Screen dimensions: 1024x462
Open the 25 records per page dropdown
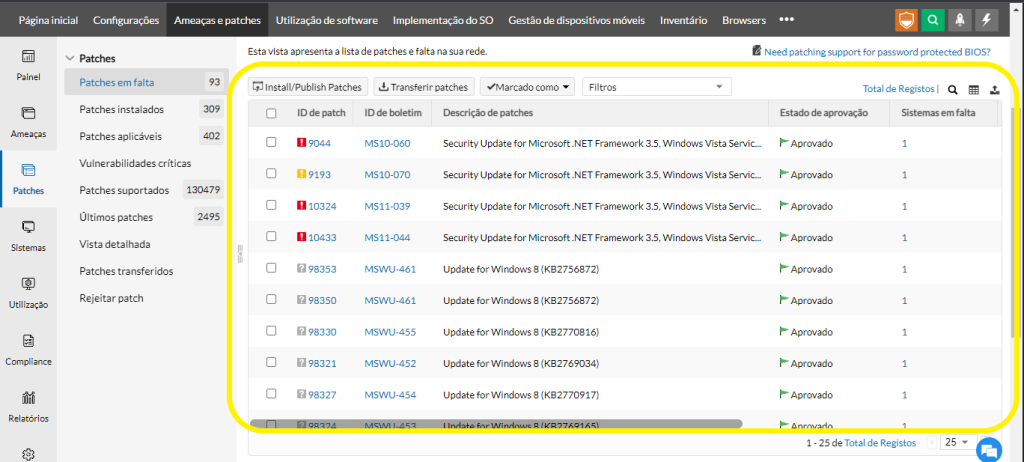point(956,441)
